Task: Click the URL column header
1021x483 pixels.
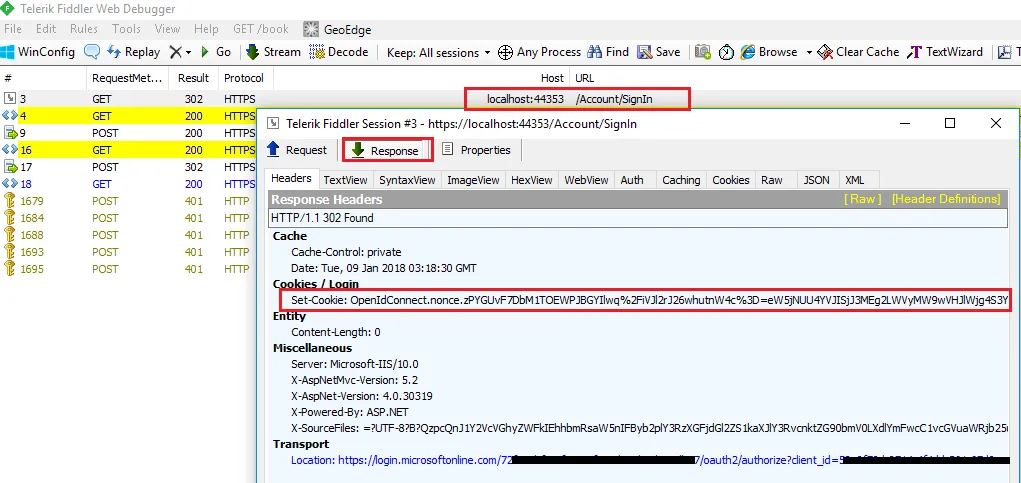Action: tap(585, 78)
